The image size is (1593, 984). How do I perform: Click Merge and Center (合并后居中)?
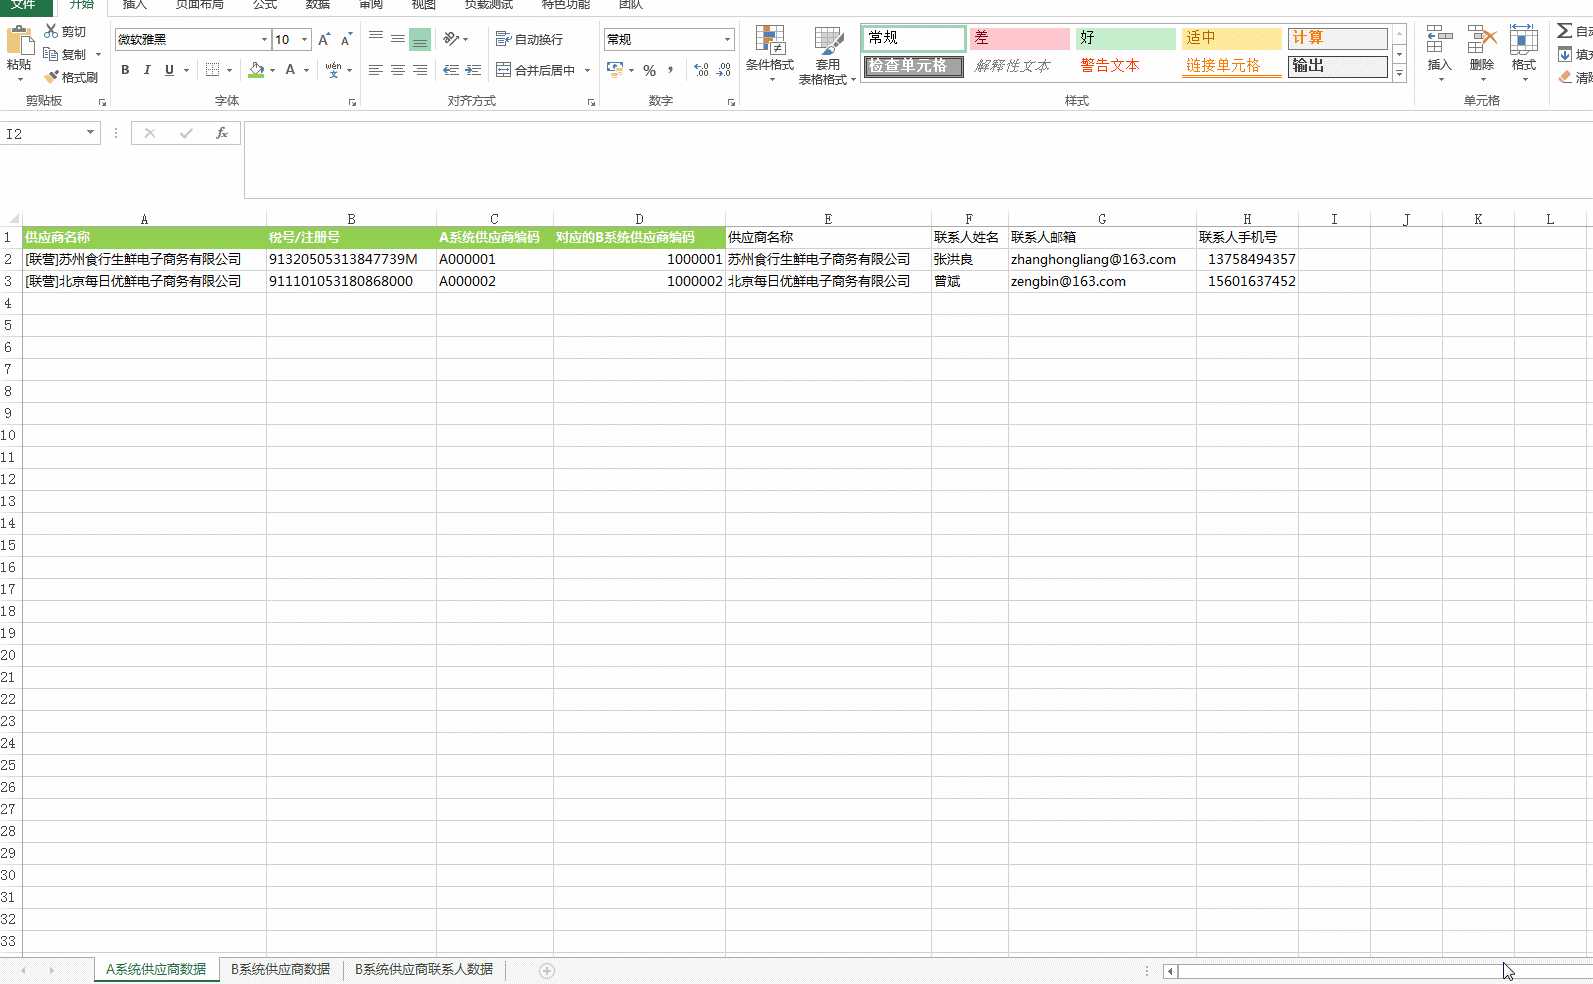pos(536,70)
